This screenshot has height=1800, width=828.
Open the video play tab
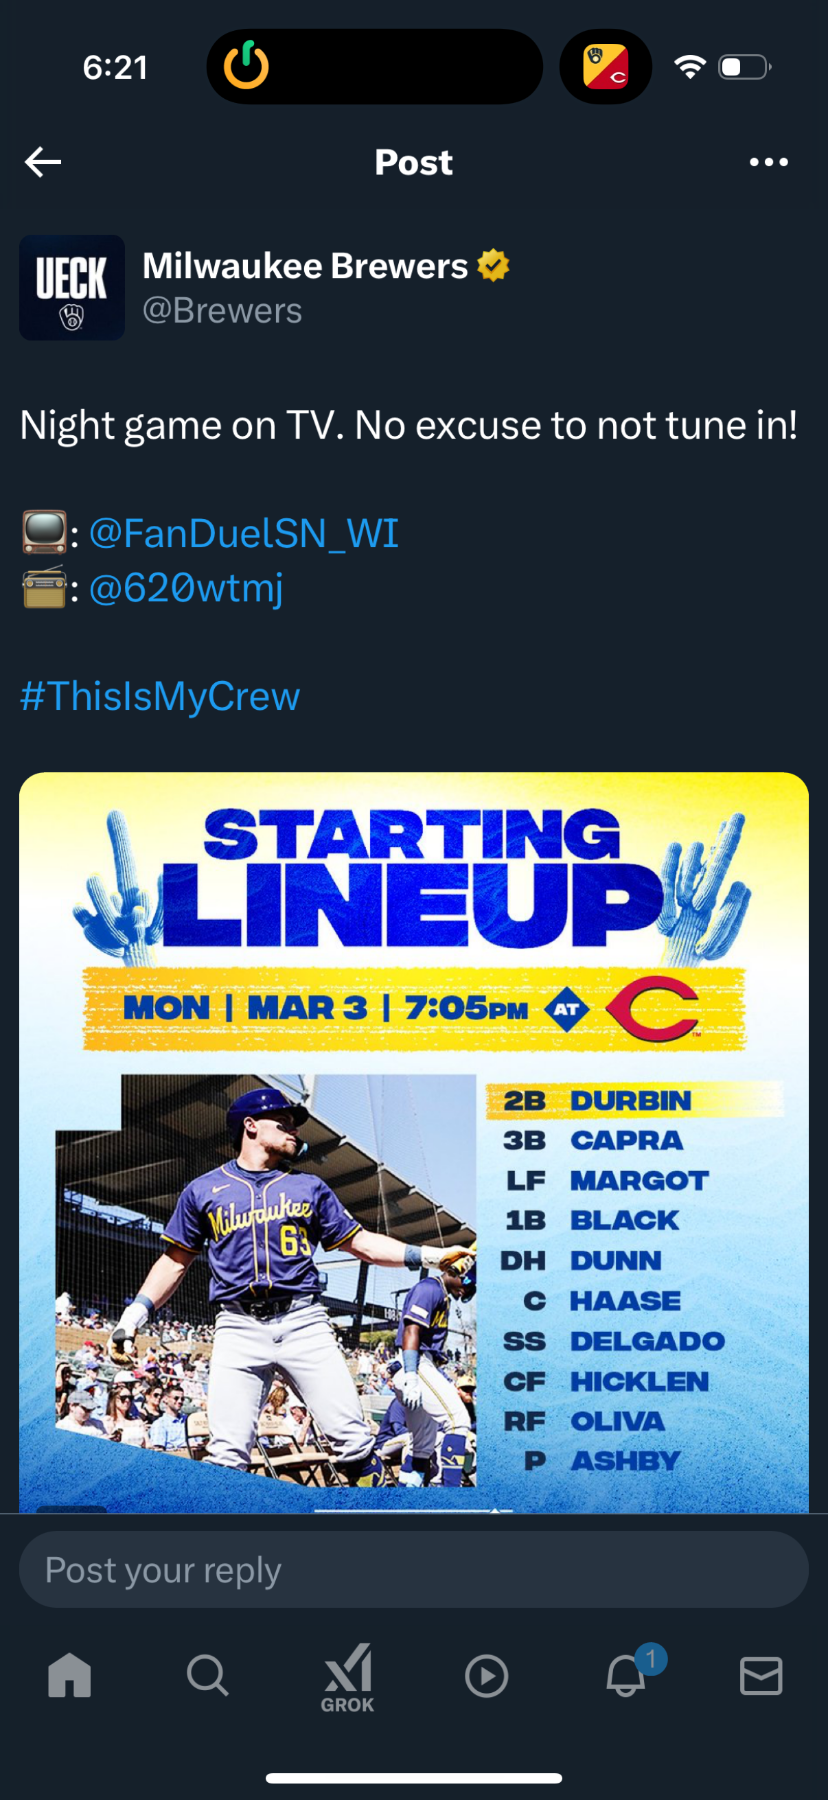[486, 1676]
